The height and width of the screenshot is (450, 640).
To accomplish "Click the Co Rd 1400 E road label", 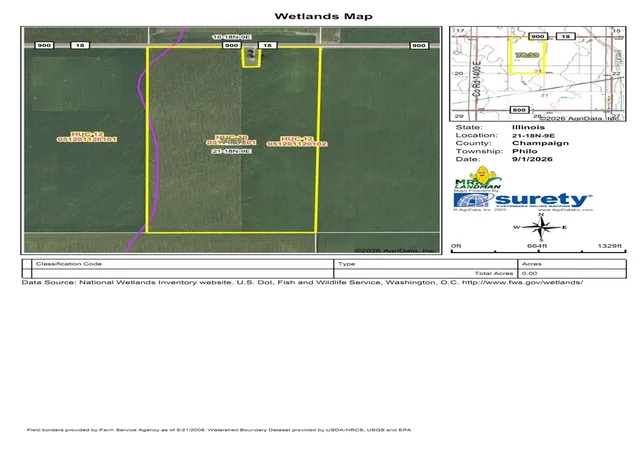I will pos(476,78).
